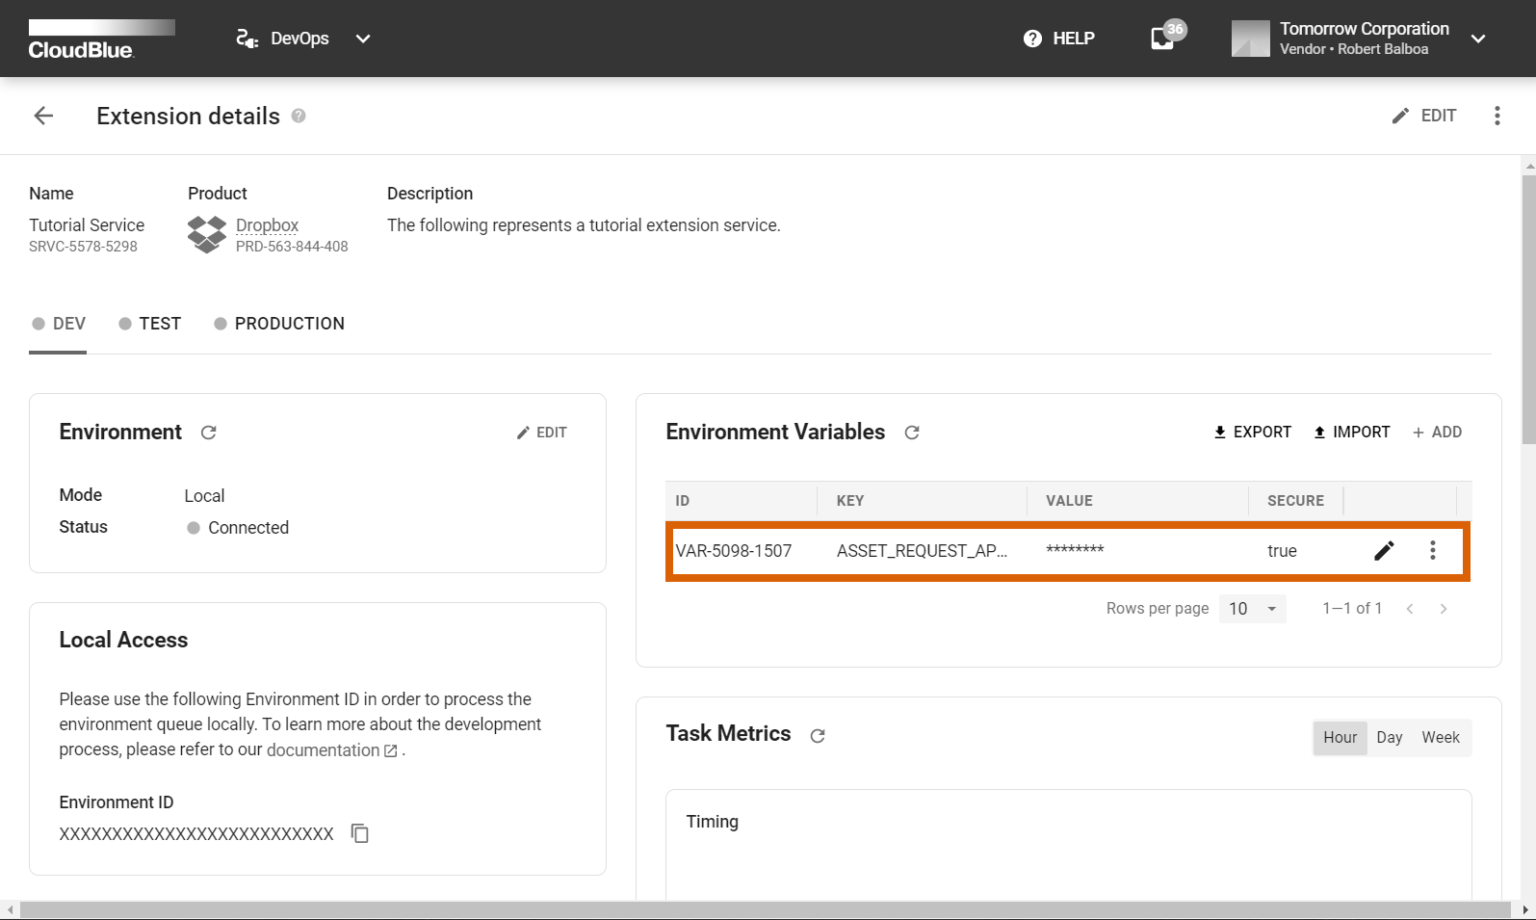The width and height of the screenshot is (1536, 920).
Task: Switch to the PRODUCTION tab
Action: [x=279, y=324]
